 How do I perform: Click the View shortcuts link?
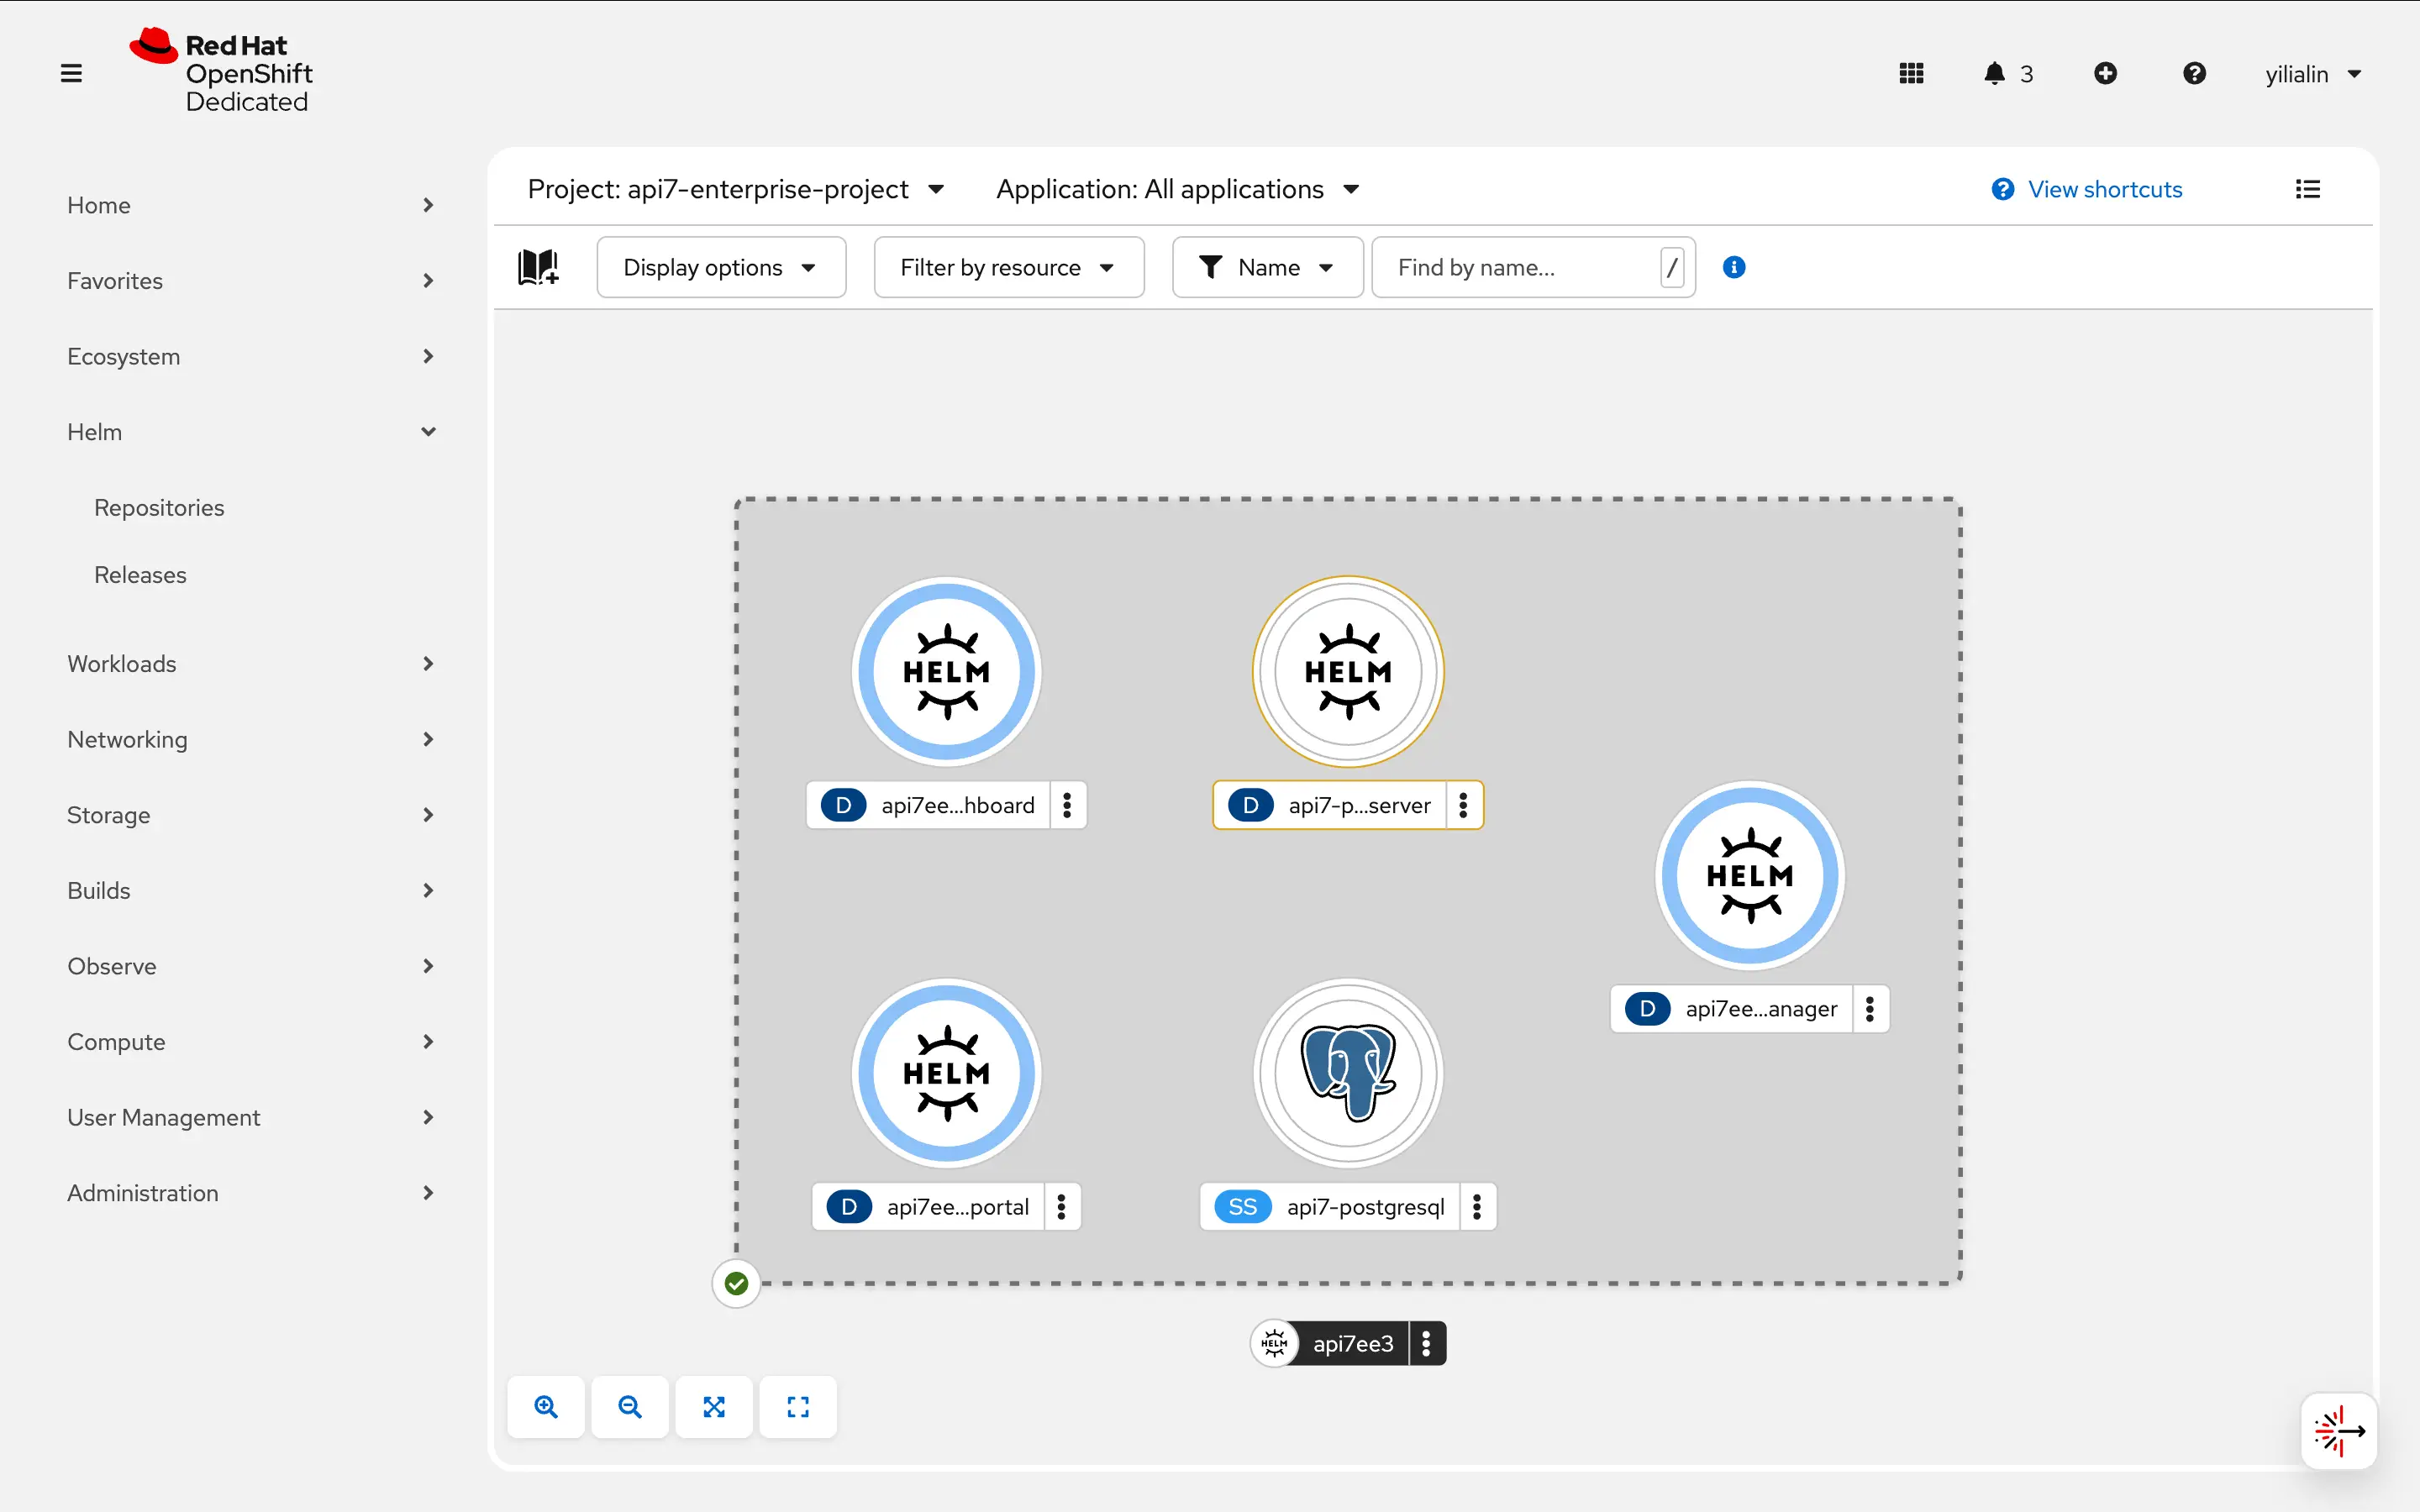tap(2104, 189)
